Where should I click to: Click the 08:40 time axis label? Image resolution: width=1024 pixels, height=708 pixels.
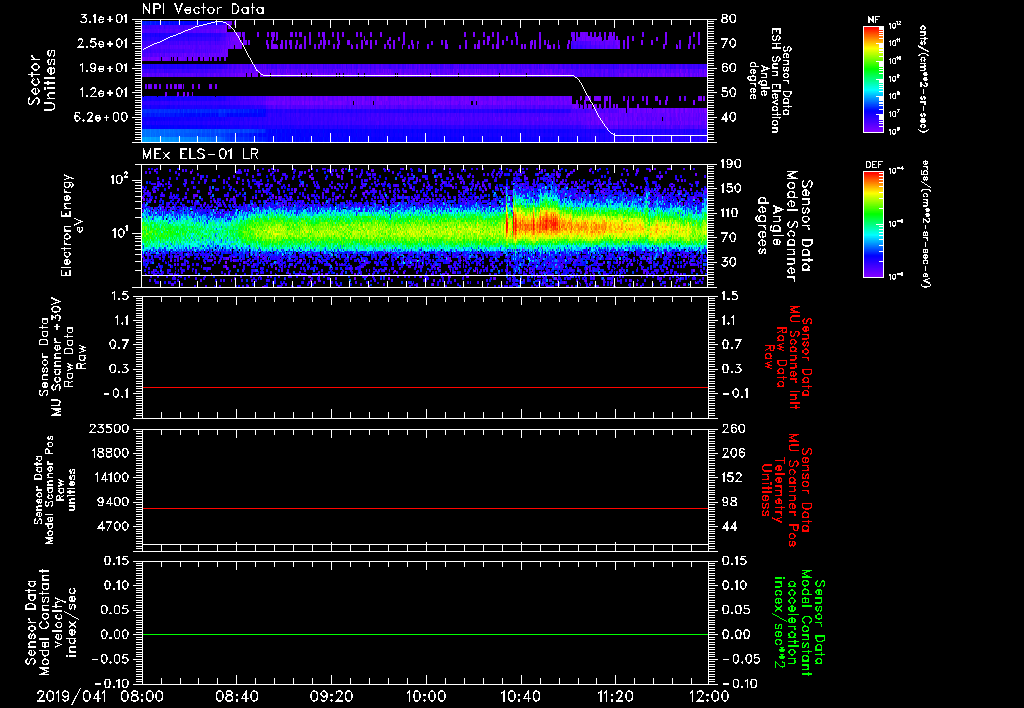tap(237, 696)
